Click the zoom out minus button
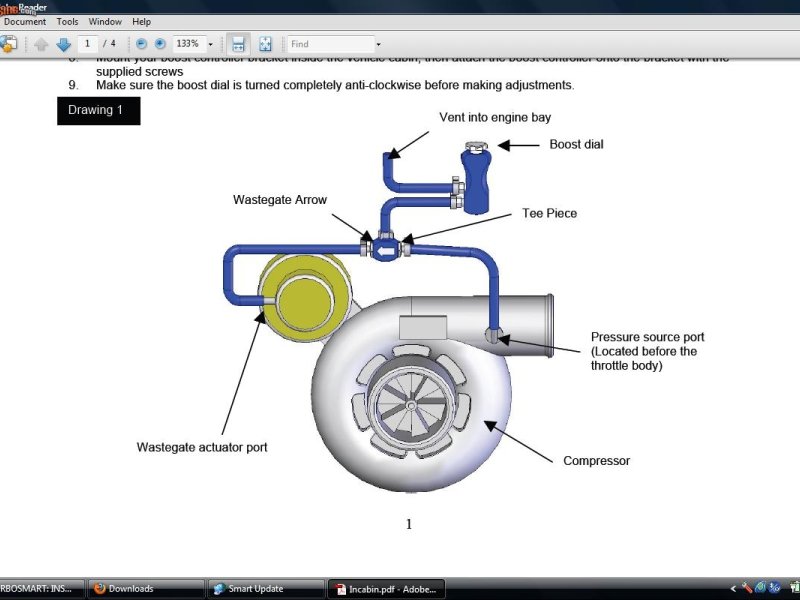This screenshot has width=800, height=600. coord(141,44)
